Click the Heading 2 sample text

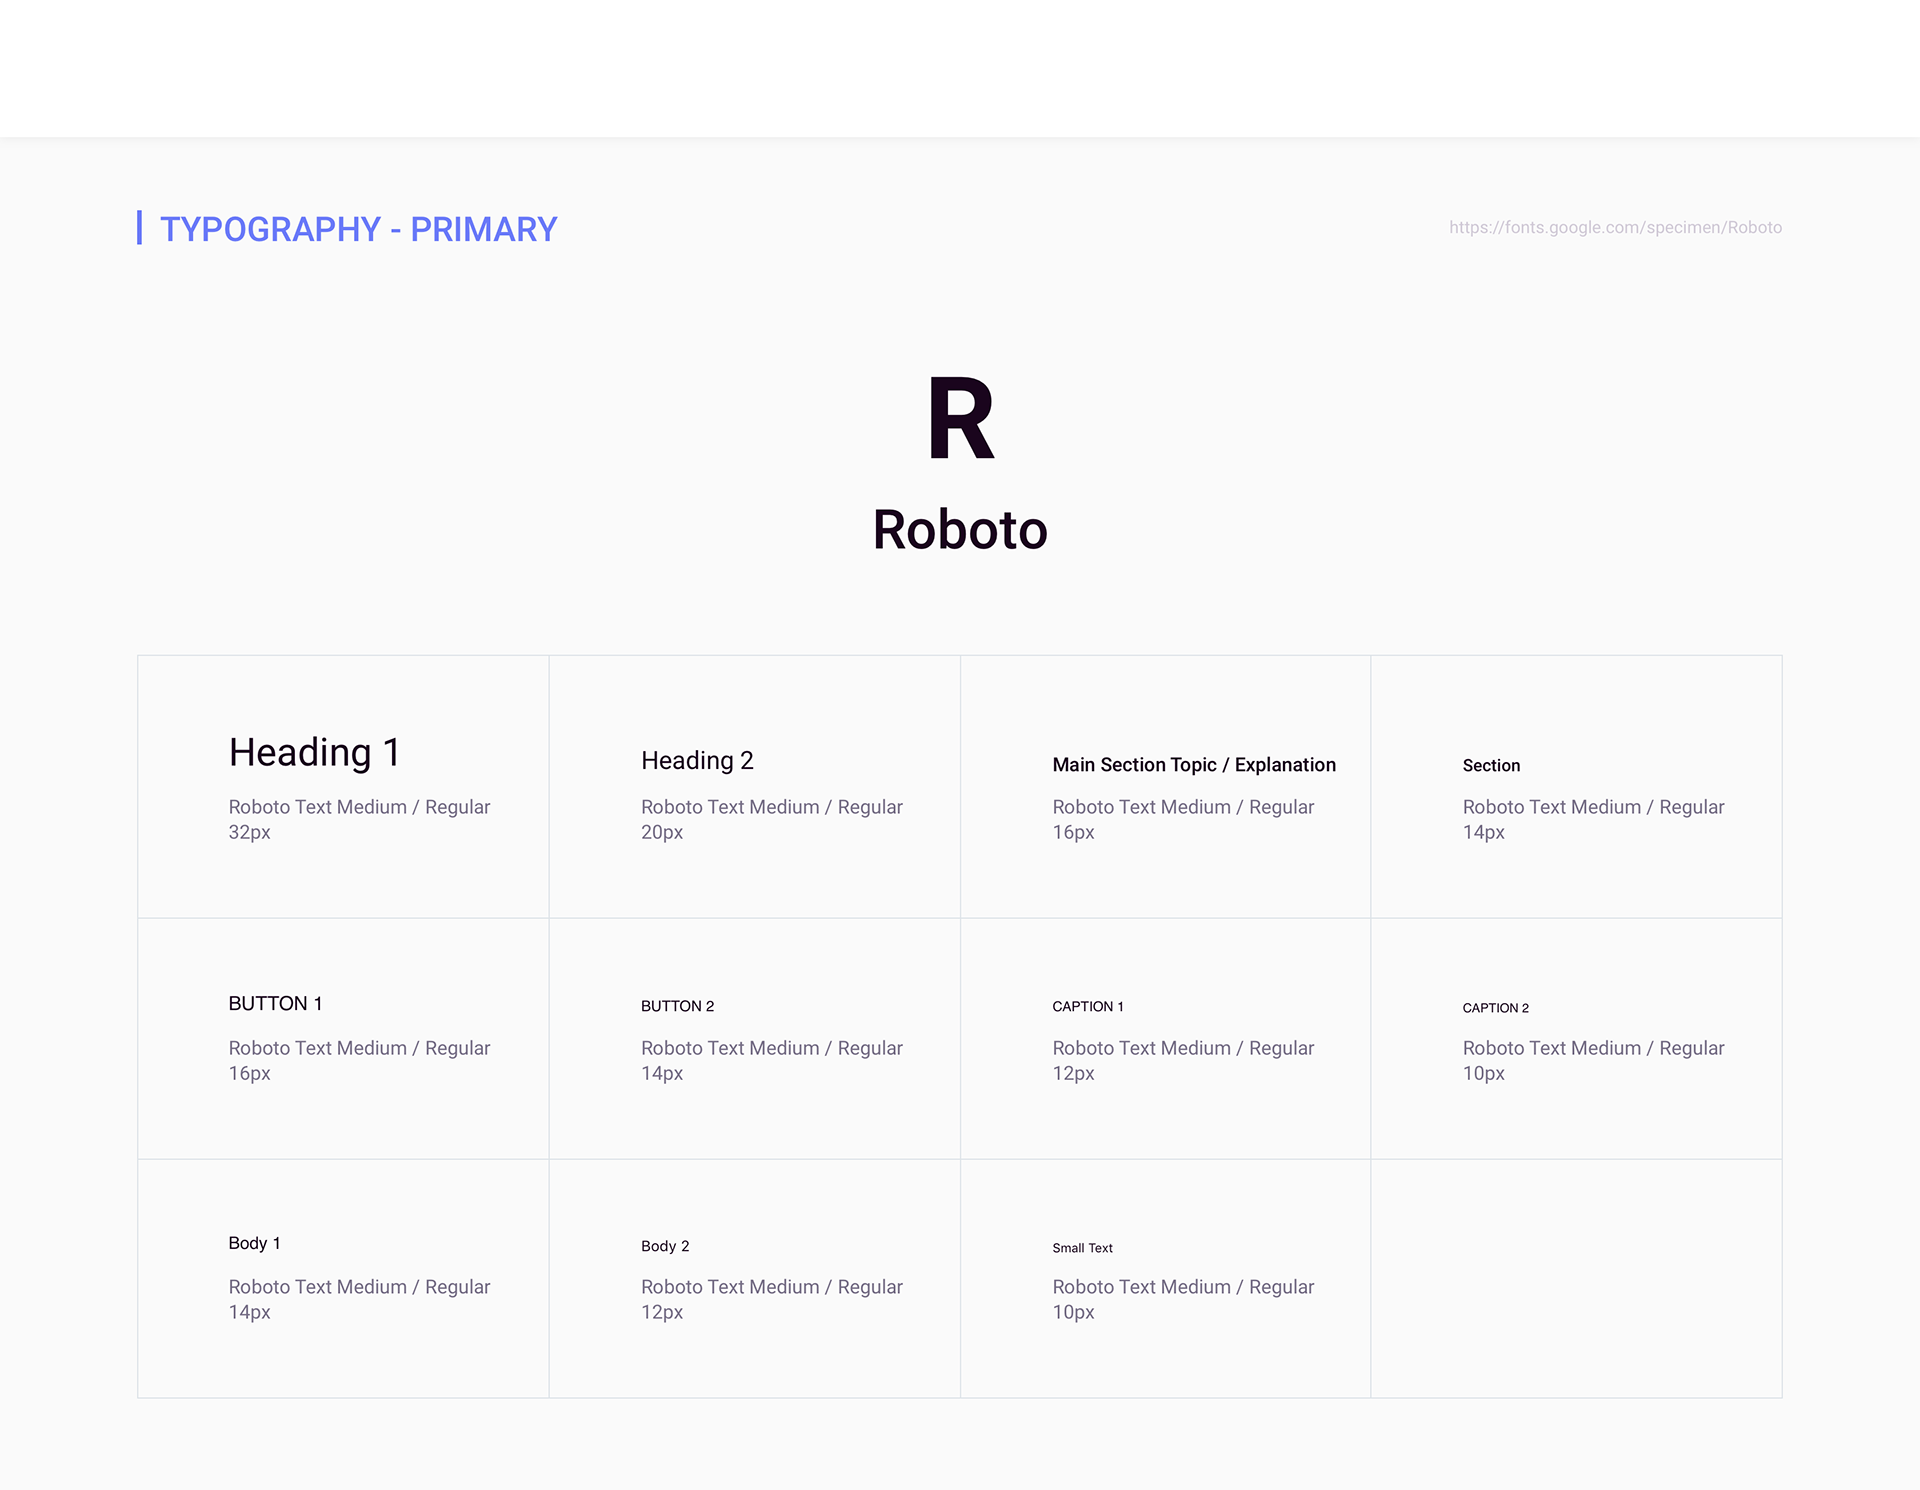point(697,760)
